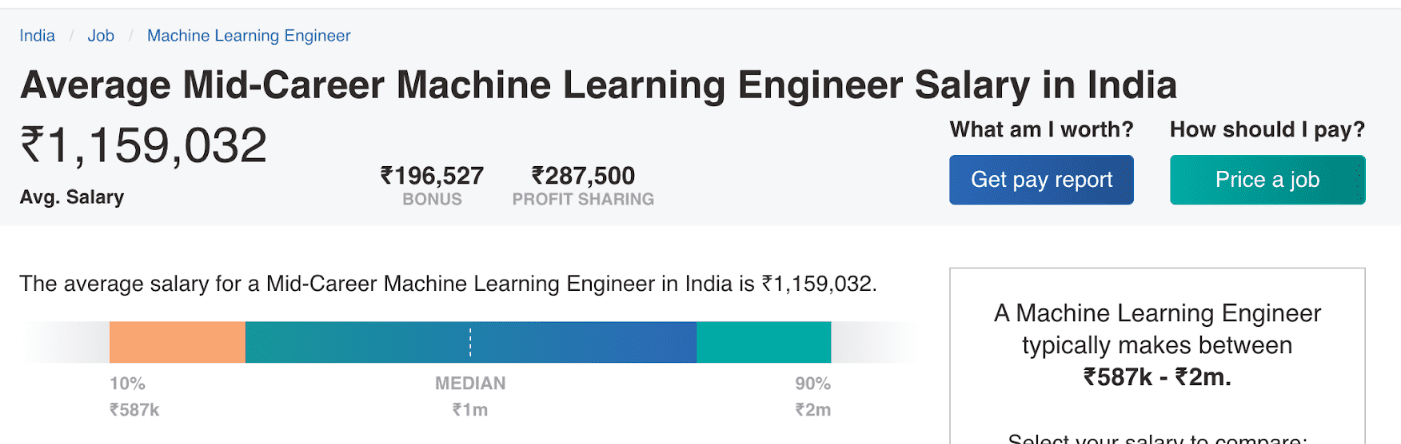Click the average salary summary sentence
Viewport: 1401px width, 444px height.
pyautogui.click(x=448, y=284)
